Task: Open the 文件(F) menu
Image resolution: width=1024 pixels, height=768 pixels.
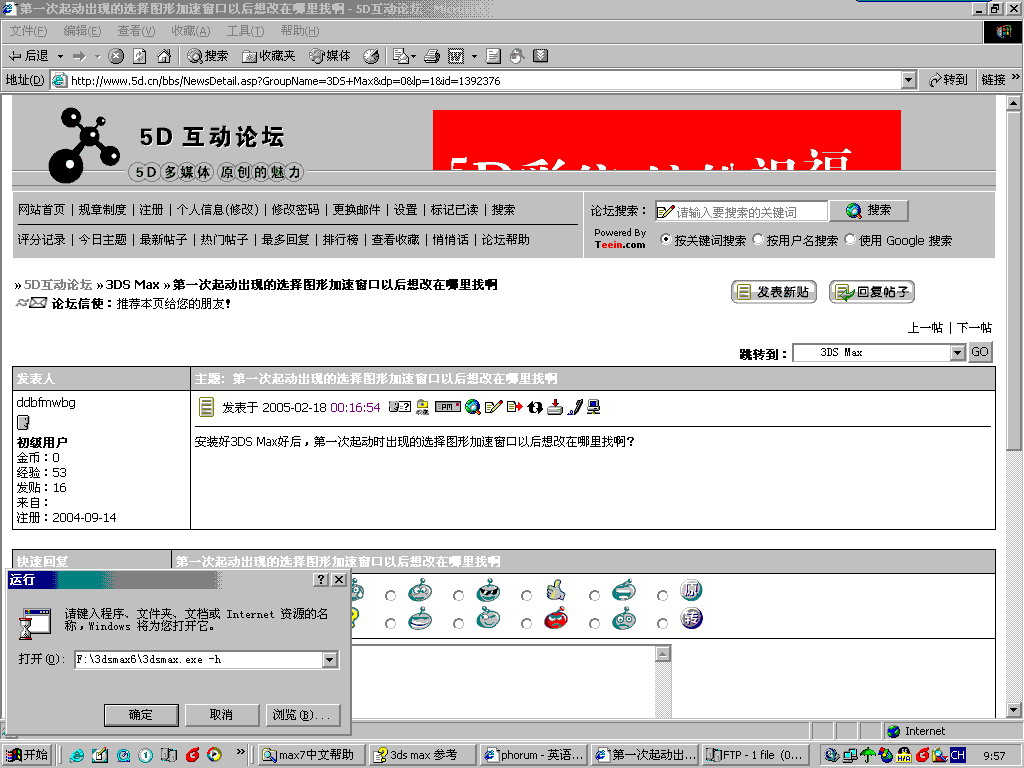Action: point(29,31)
